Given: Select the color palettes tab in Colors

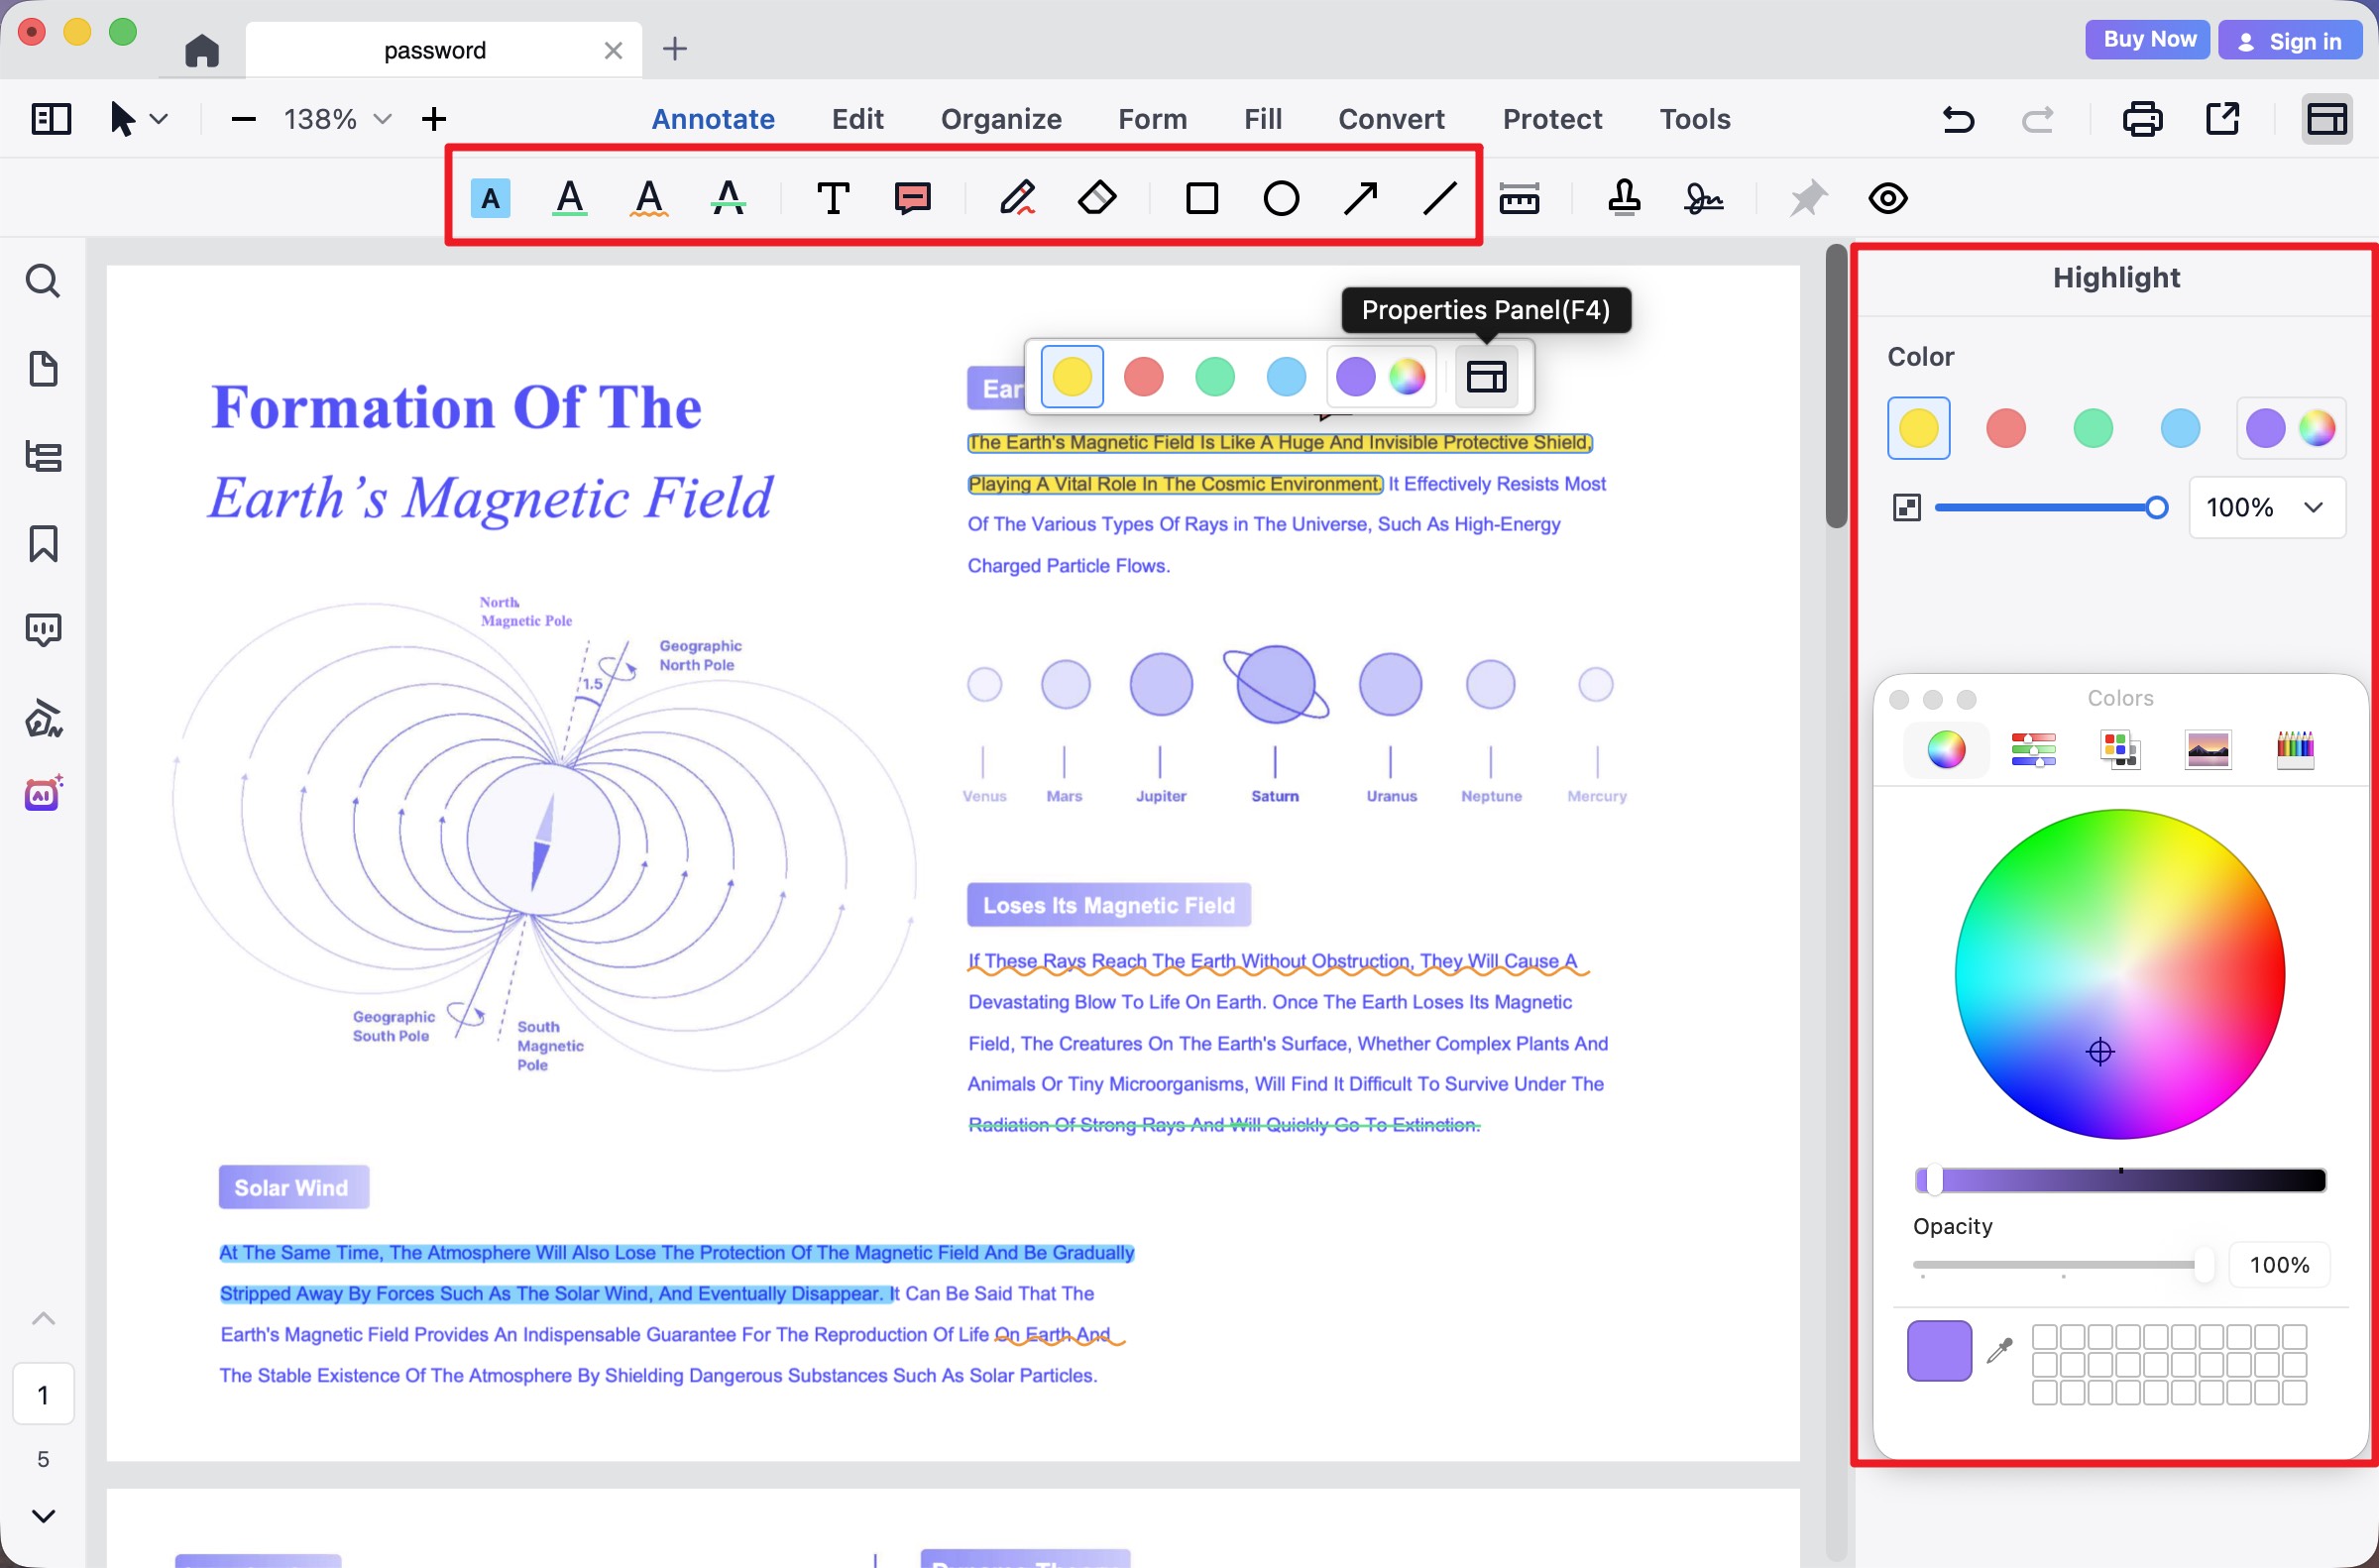Looking at the screenshot, I should (2120, 749).
